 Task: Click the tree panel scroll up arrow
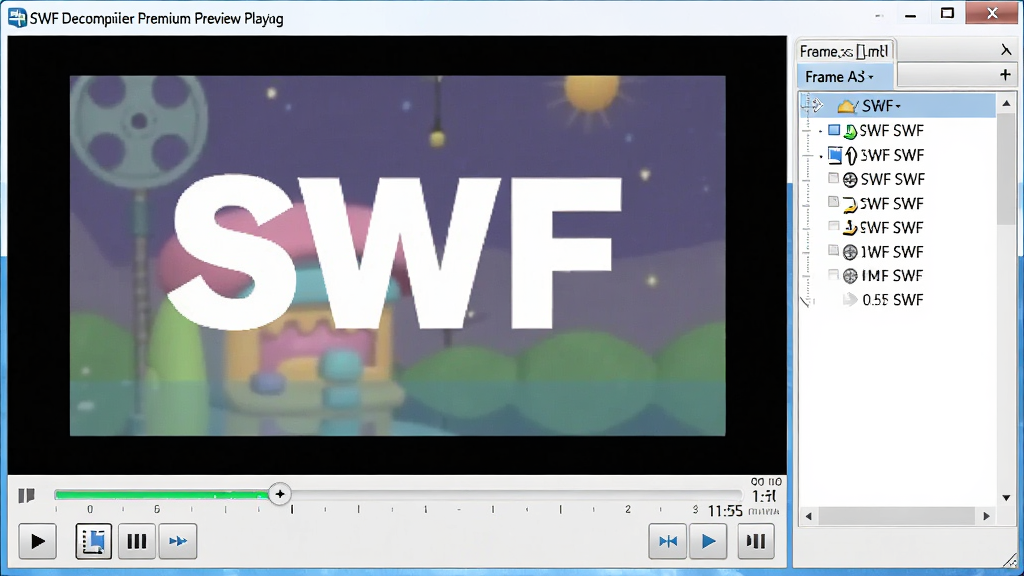1006,103
